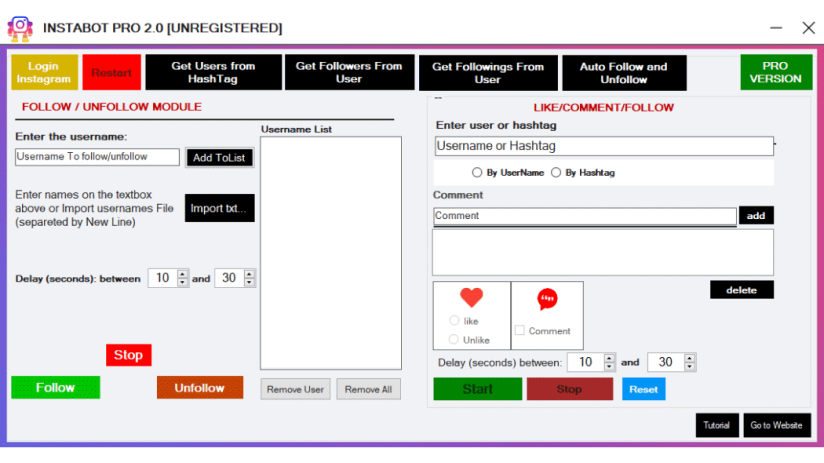The image size is (824, 463).
Task: Increase the like/comment minimum delay of 10
Action: pyautogui.click(x=609, y=357)
